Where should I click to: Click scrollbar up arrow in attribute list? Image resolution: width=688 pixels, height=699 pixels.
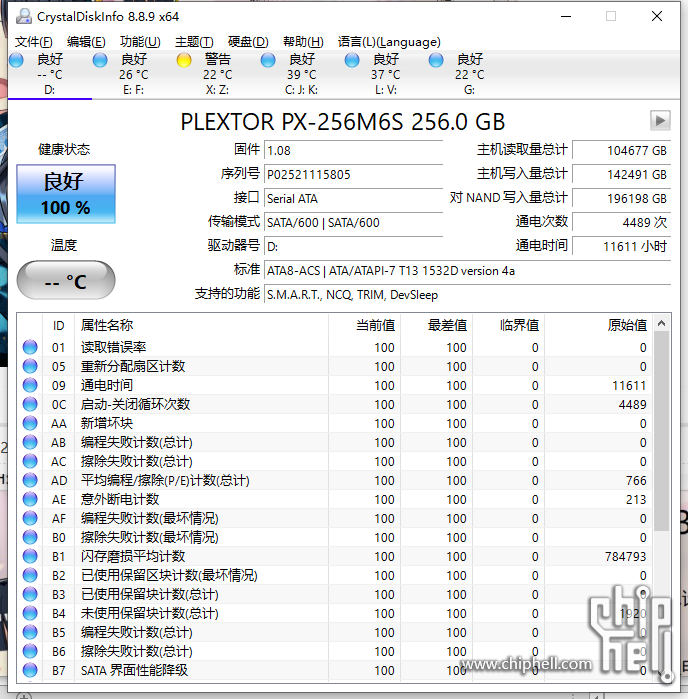(x=662, y=324)
